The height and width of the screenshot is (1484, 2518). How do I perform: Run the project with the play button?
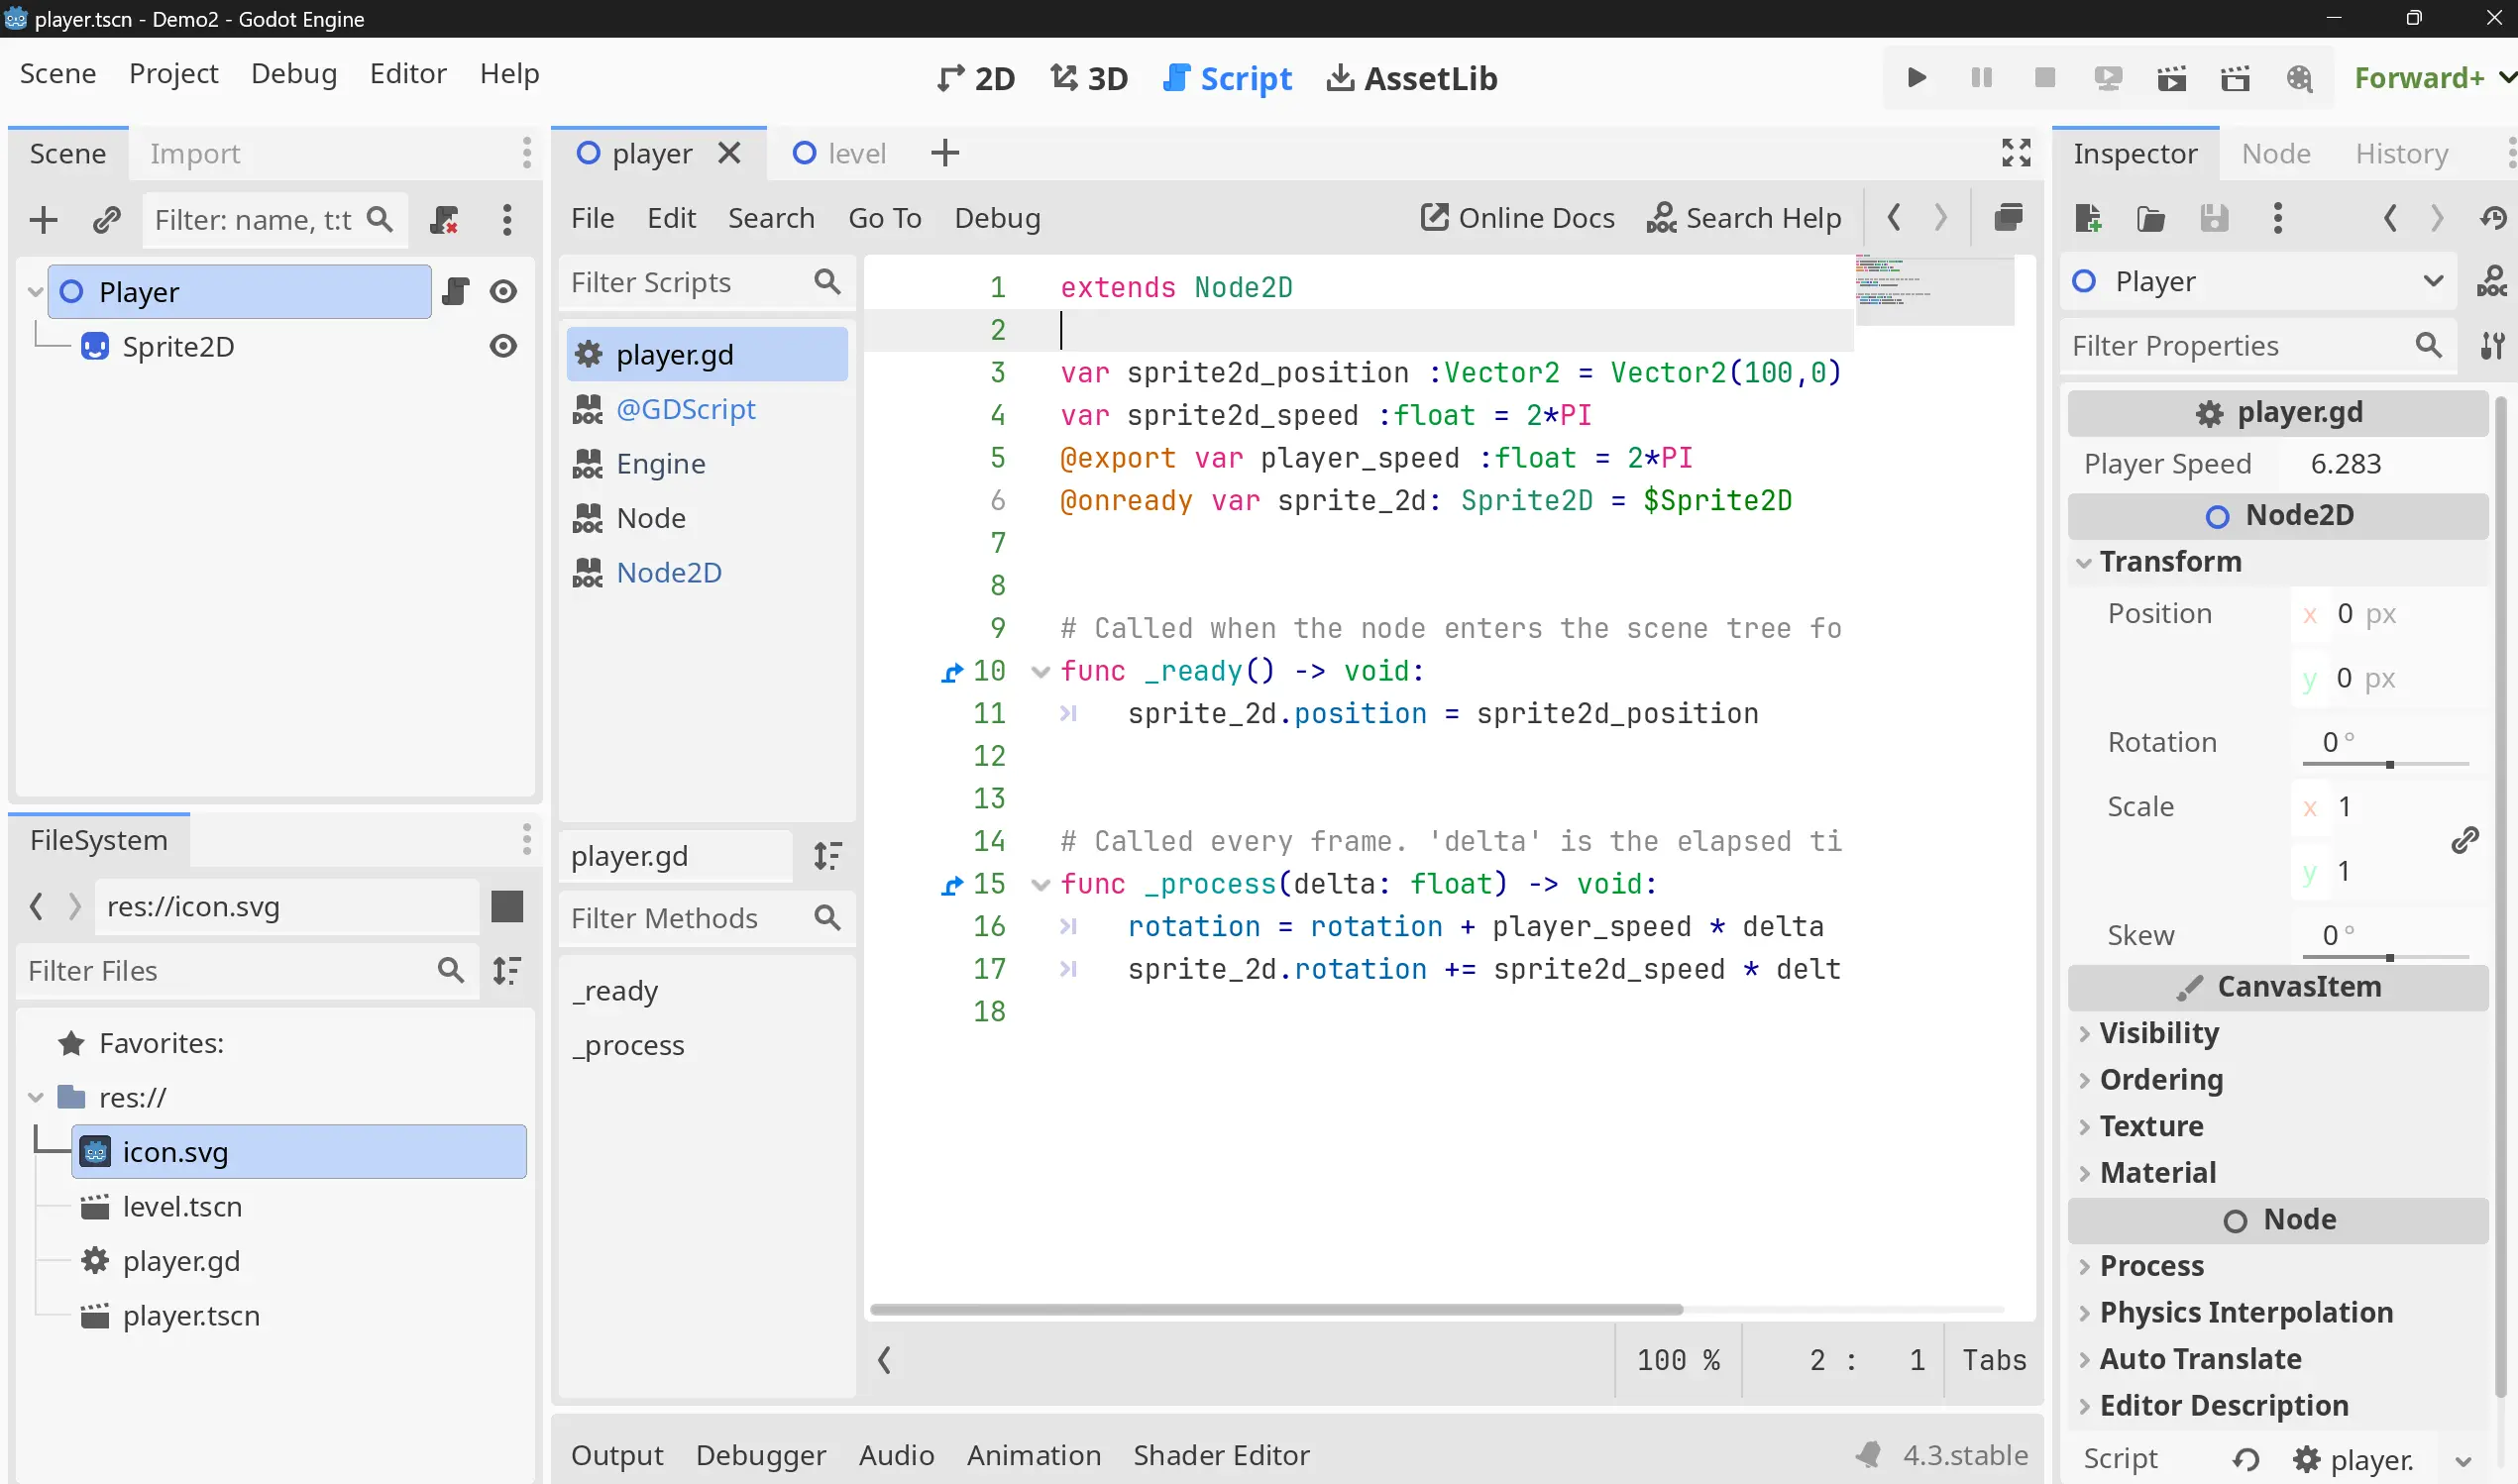pos(1916,78)
